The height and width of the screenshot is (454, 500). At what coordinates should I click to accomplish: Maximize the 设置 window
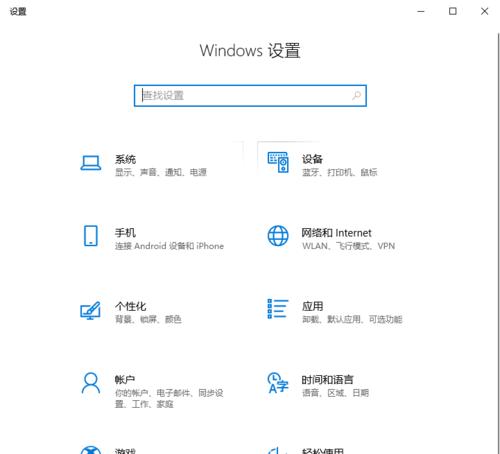pyautogui.click(x=453, y=11)
